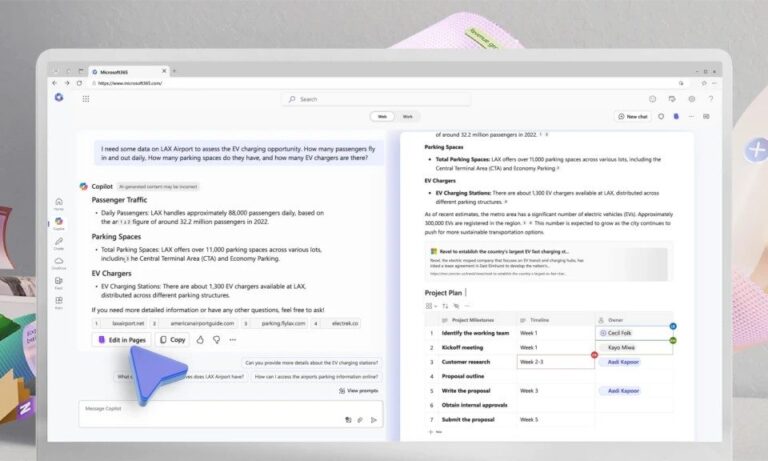This screenshot has width=768, height=461.
Task: Click the Search field at top
Action: coord(376,99)
